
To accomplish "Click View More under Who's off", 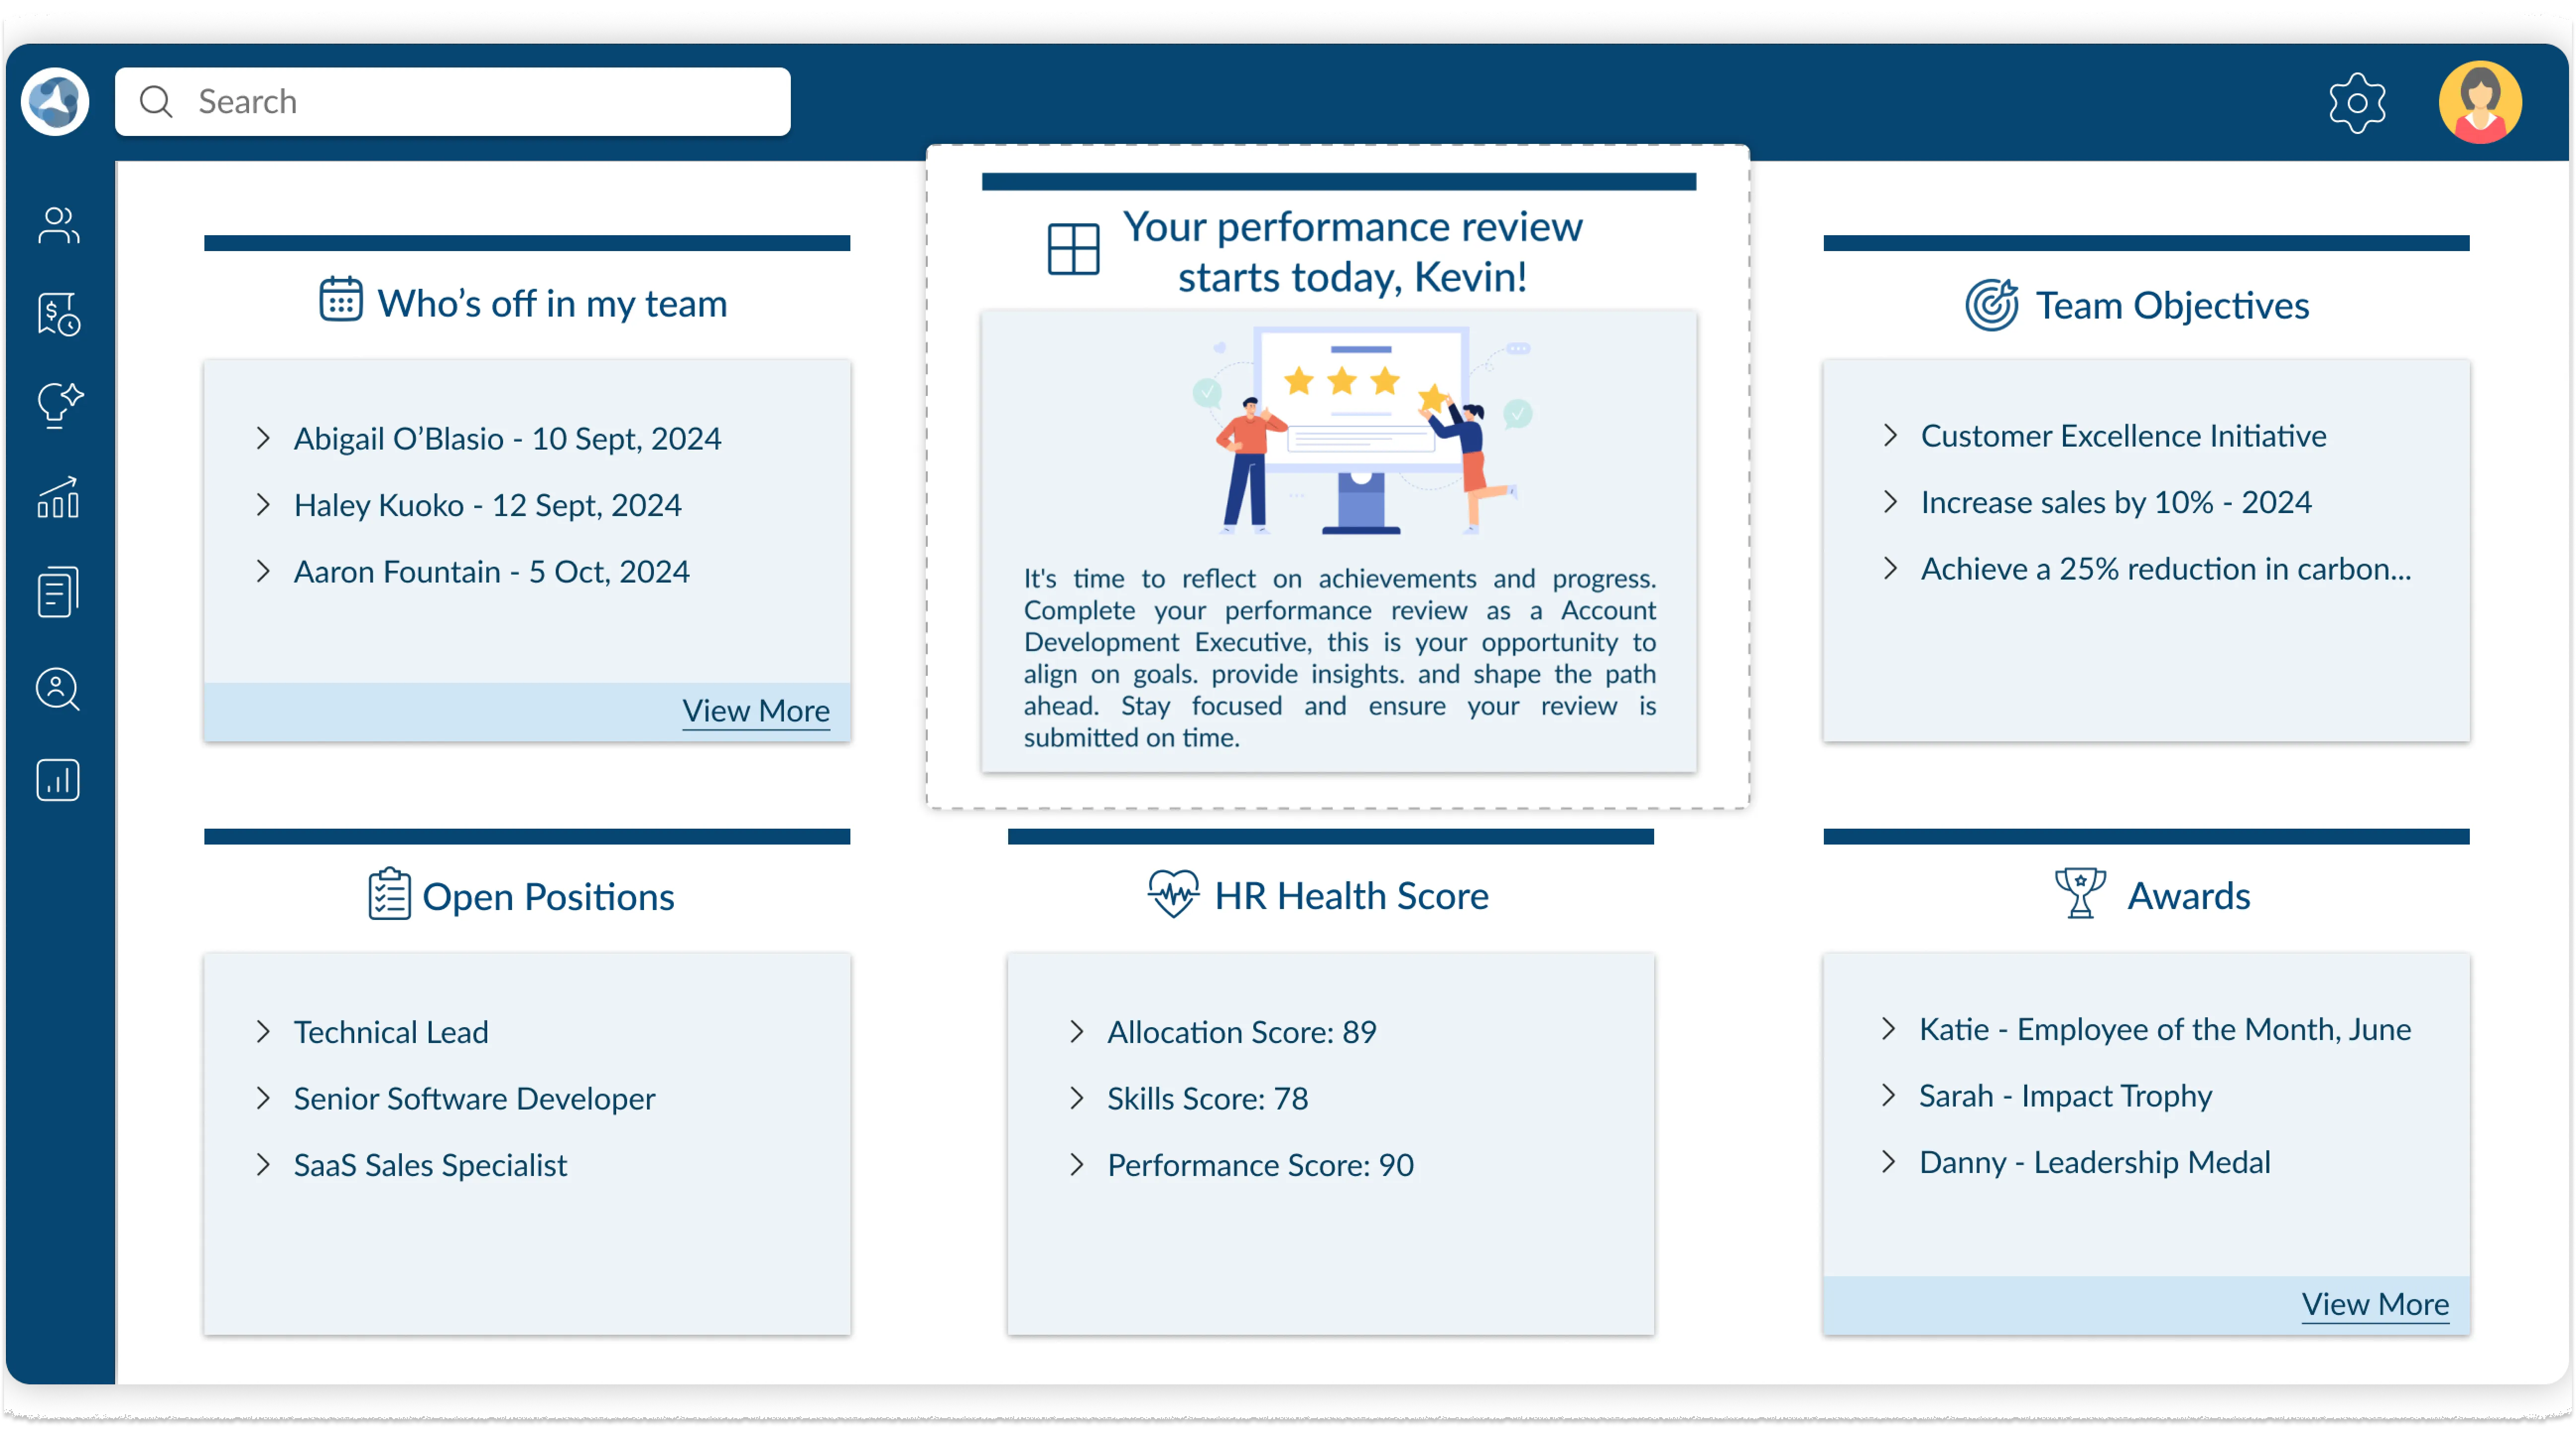I will pos(755,711).
